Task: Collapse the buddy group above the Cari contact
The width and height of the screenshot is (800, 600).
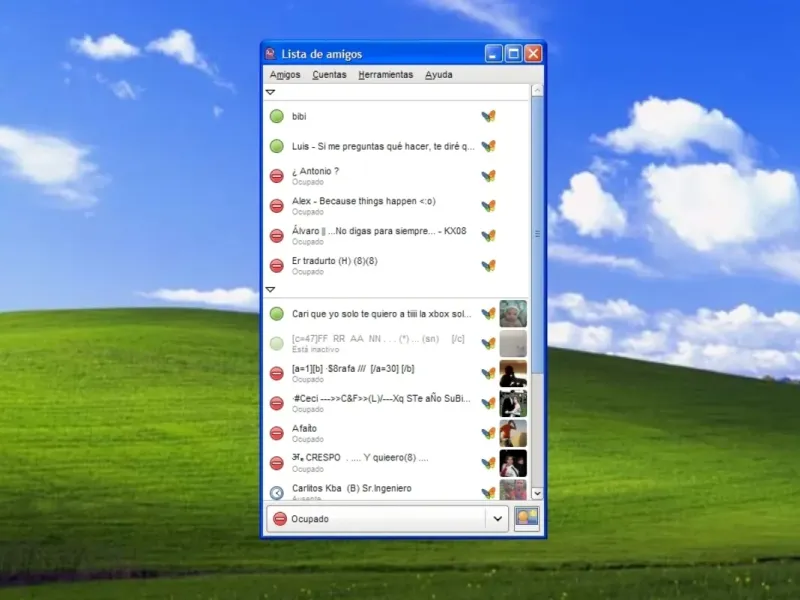Action: 270,290
